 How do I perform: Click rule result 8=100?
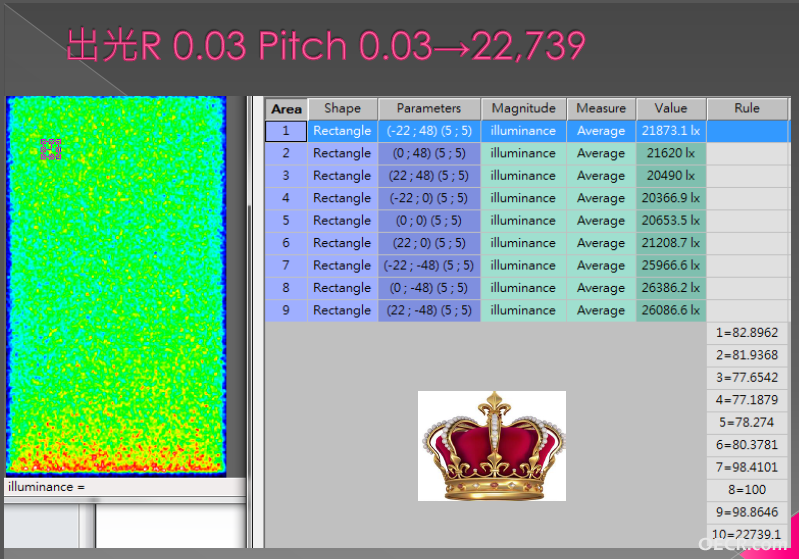747,490
